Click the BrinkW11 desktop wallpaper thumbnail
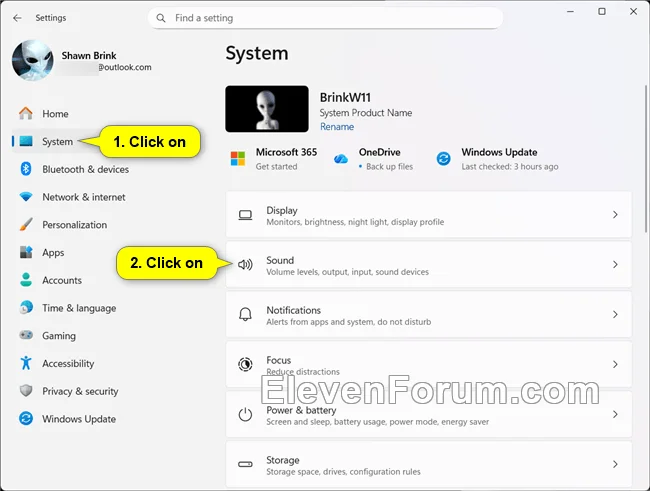Image resolution: width=650 pixels, height=491 pixels. click(267, 109)
